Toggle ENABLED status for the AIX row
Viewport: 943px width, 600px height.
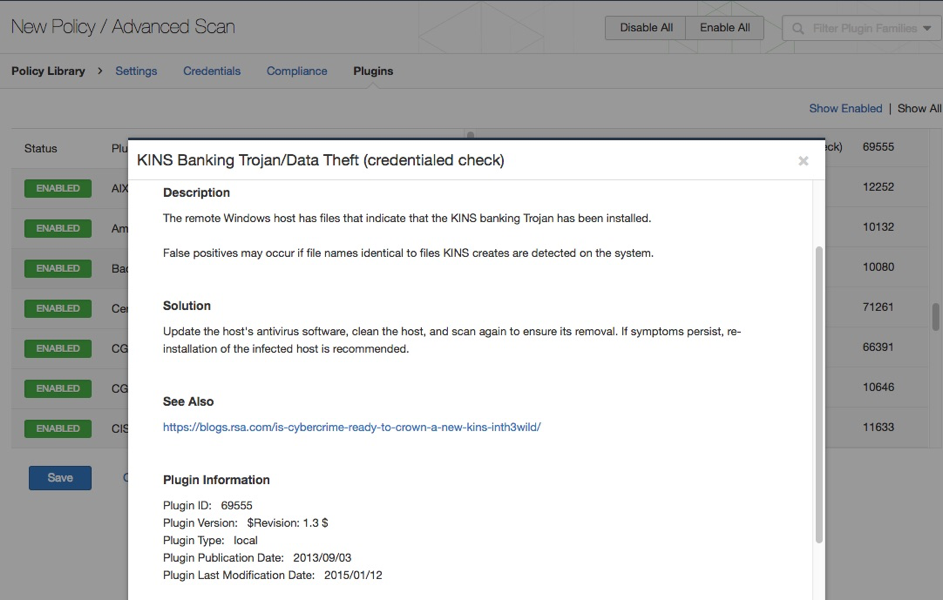pyautogui.click(x=58, y=188)
